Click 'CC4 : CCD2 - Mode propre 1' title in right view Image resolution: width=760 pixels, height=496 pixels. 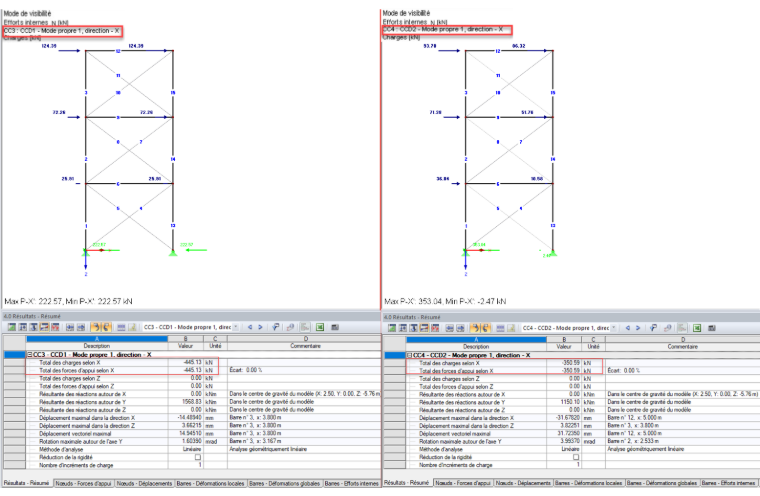click(x=443, y=30)
